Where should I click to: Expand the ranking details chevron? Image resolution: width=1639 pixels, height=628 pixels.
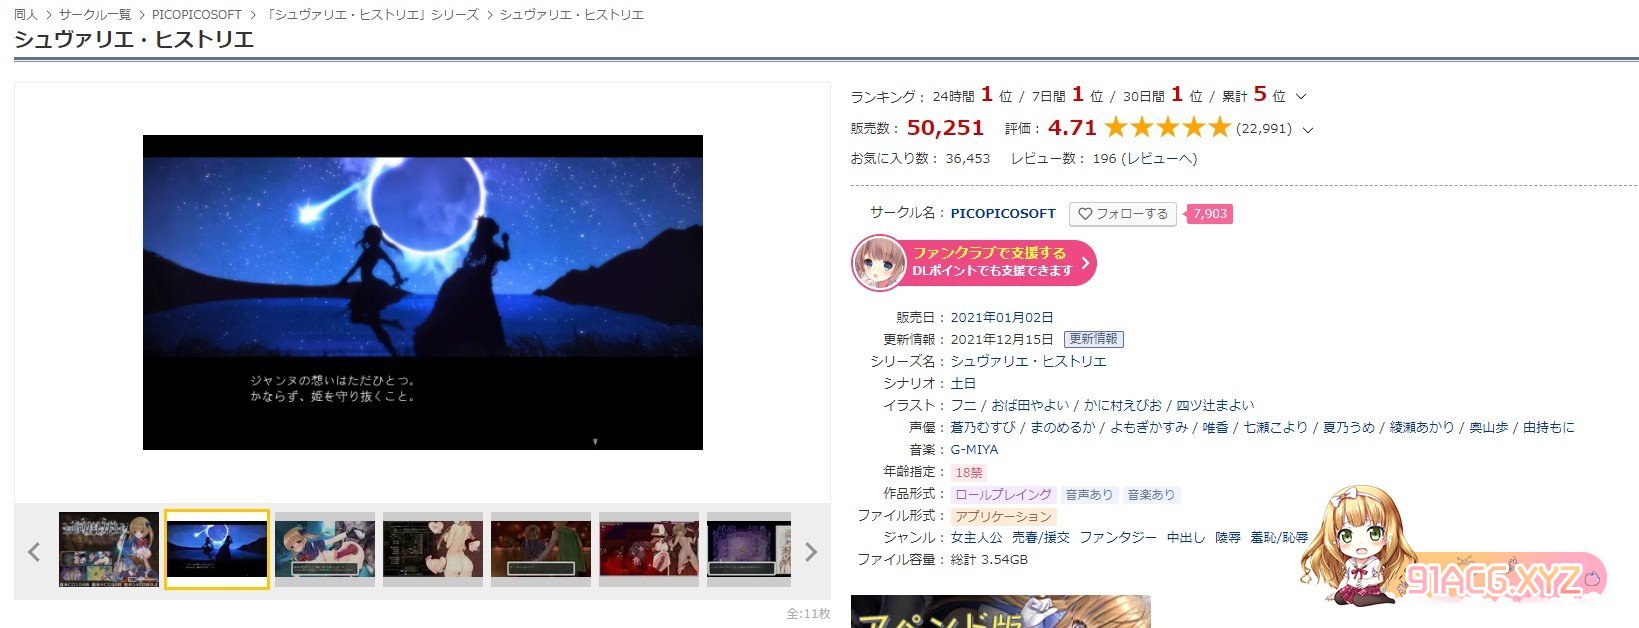(x=1301, y=97)
